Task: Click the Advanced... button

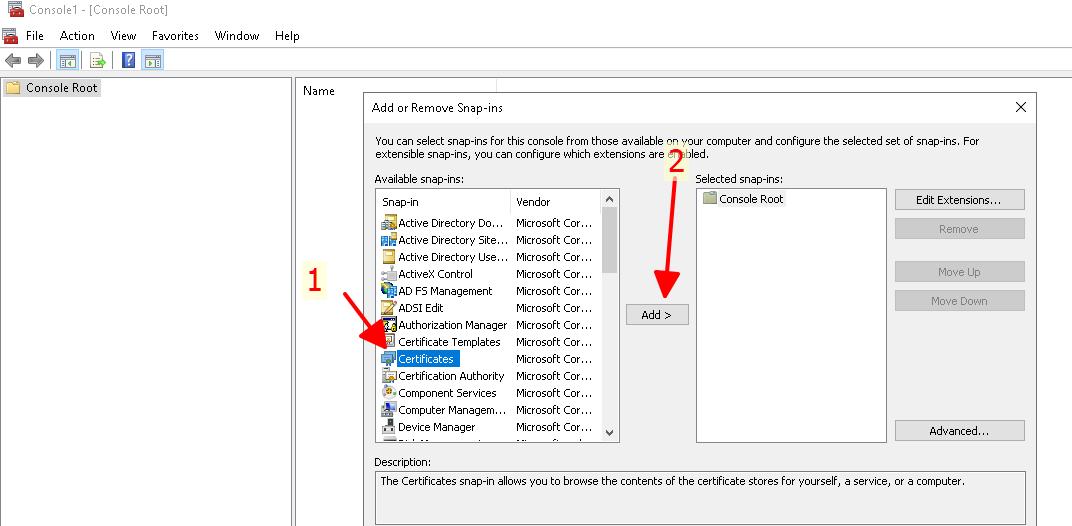Action: pyautogui.click(x=959, y=431)
